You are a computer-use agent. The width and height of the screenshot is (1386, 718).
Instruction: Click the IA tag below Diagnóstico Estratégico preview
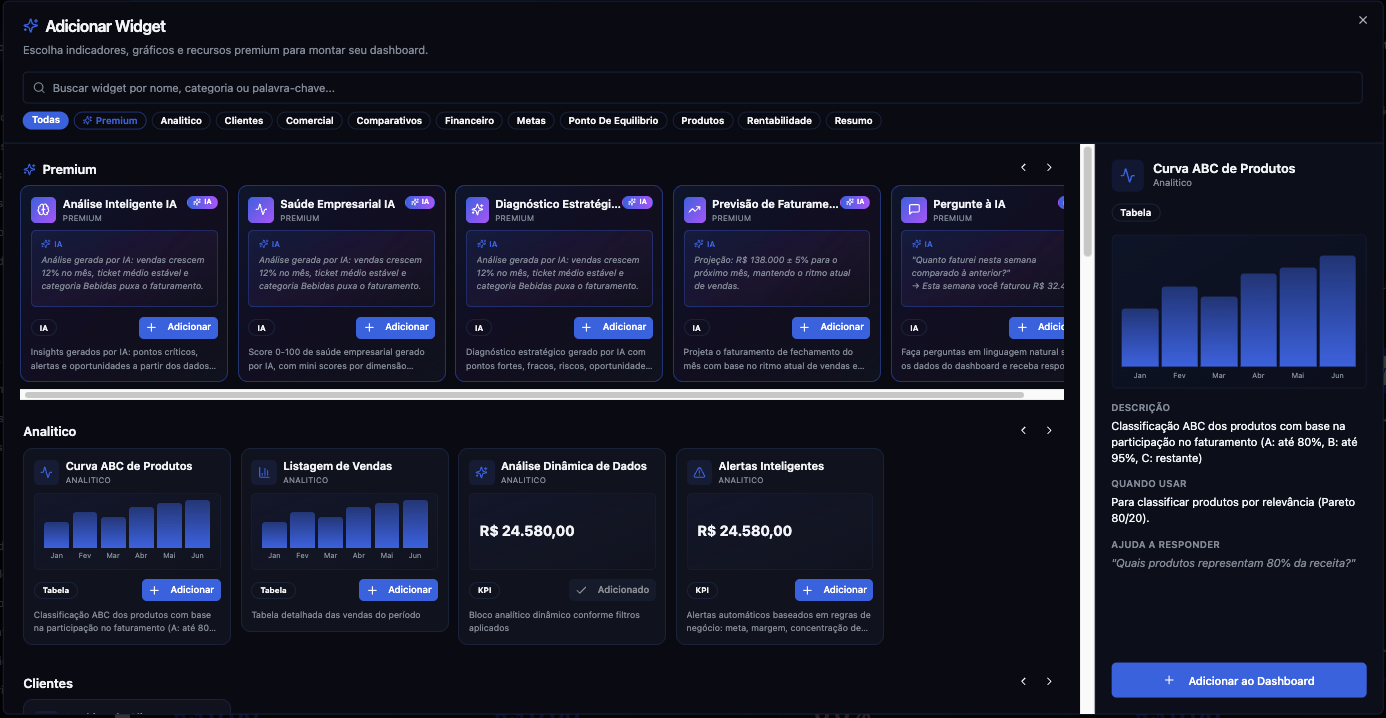tap(479, 328)
